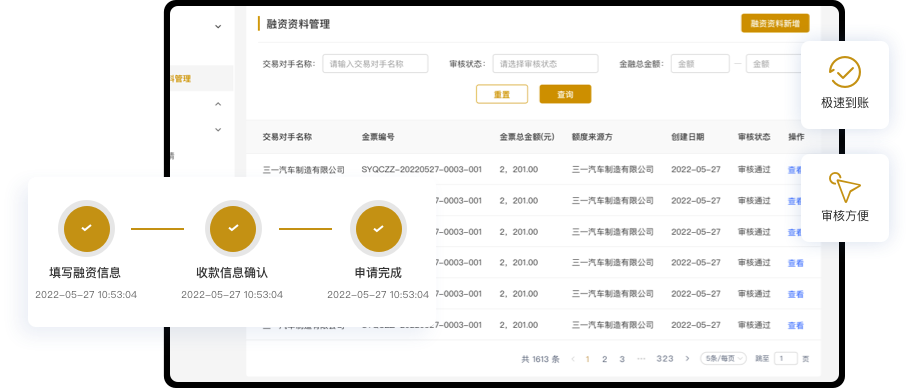Click the previous page arrow
Image resolution: width=909 pixels, height=388 pixels.
(x=573, y=359)
